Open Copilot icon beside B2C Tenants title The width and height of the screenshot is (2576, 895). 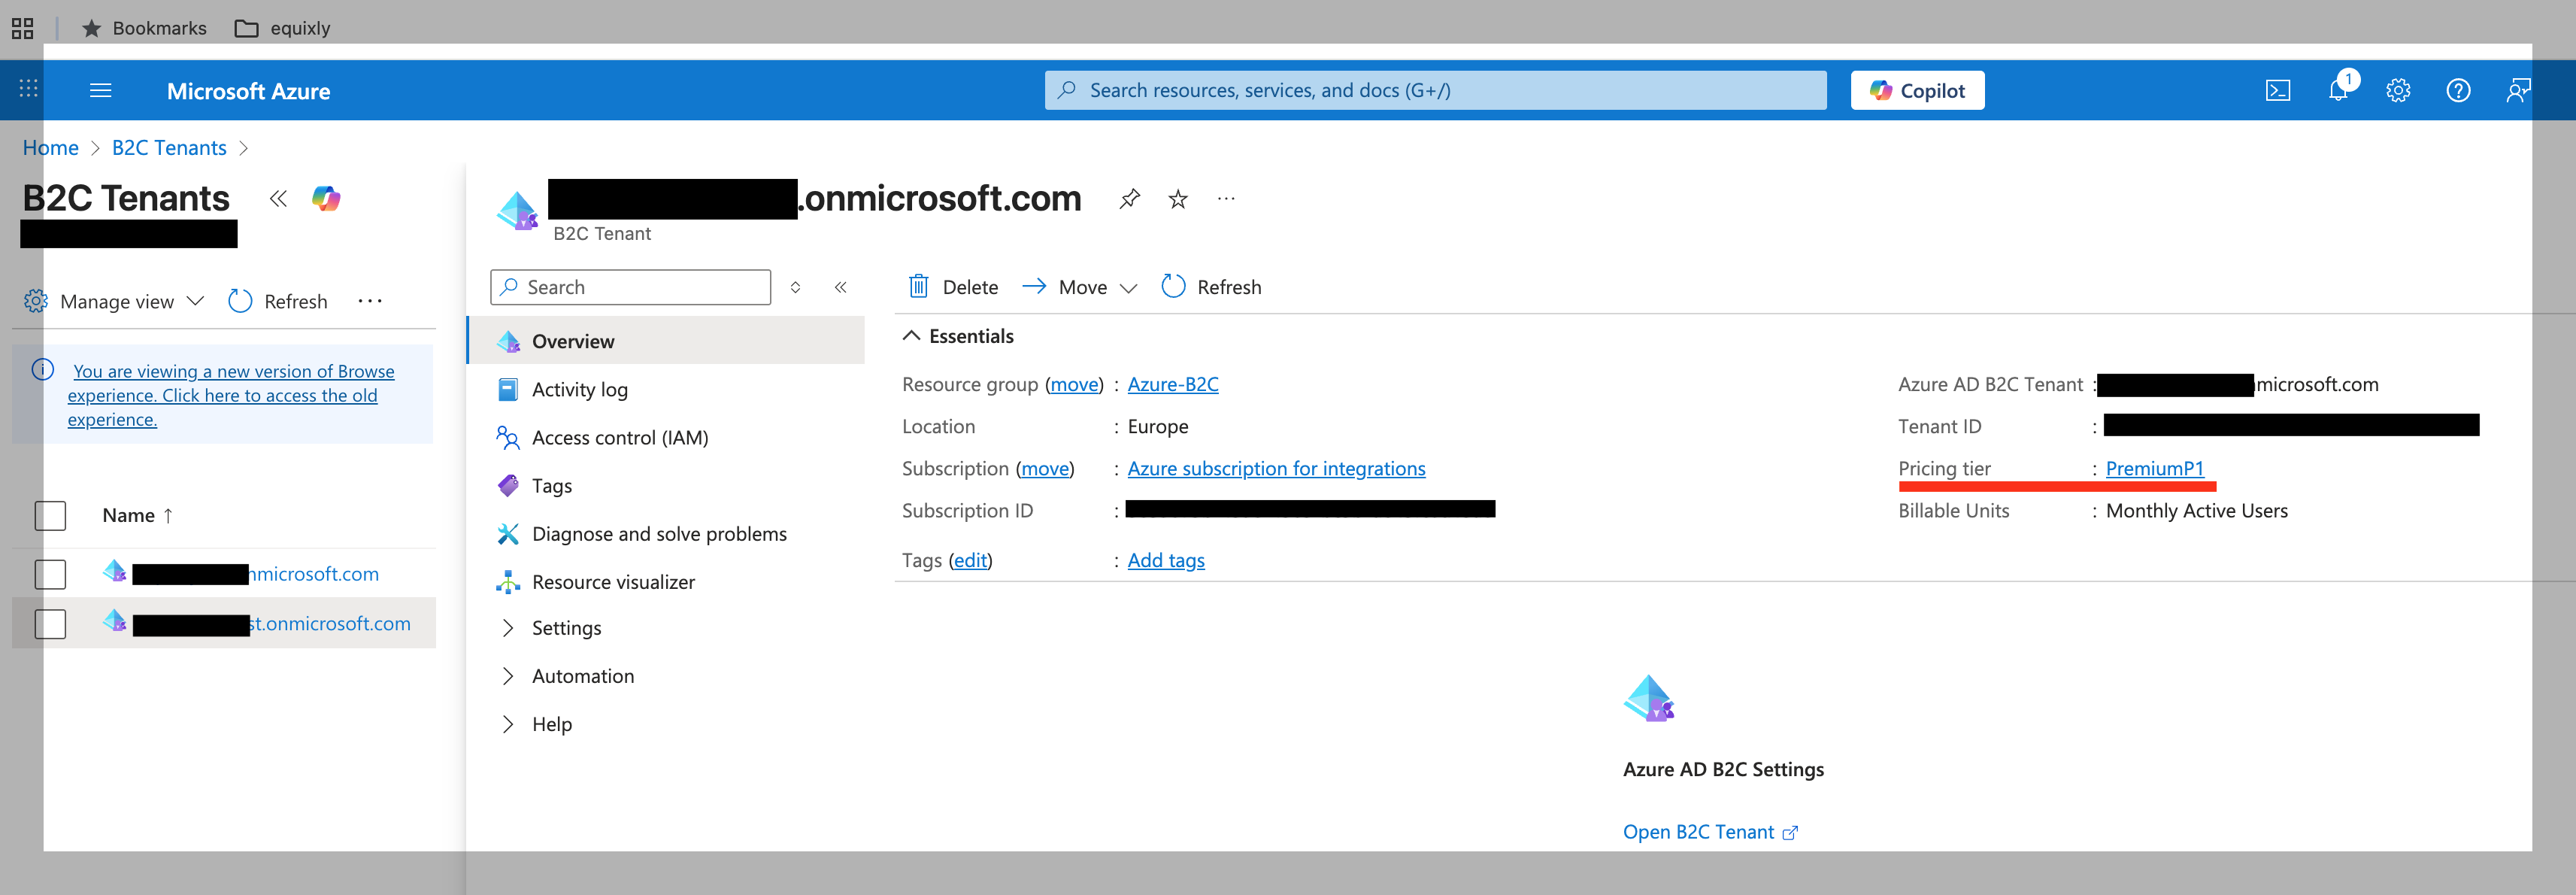[x=326, y=199]
